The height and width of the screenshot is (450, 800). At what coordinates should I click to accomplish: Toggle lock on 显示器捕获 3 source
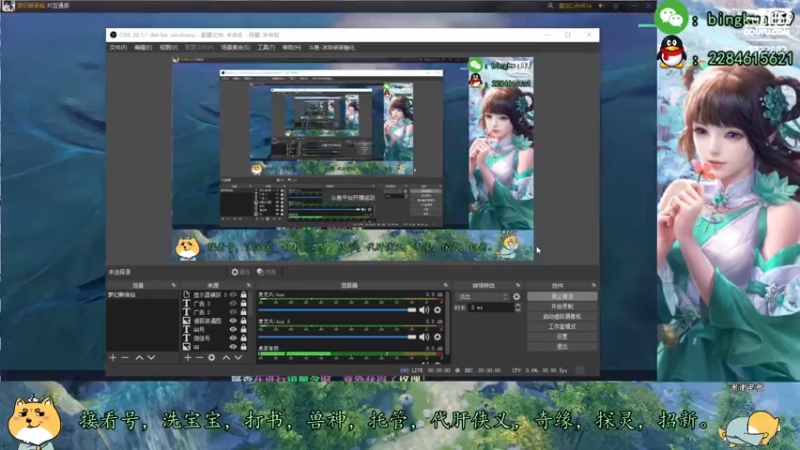pyautogui.click(x=243, y=294)
